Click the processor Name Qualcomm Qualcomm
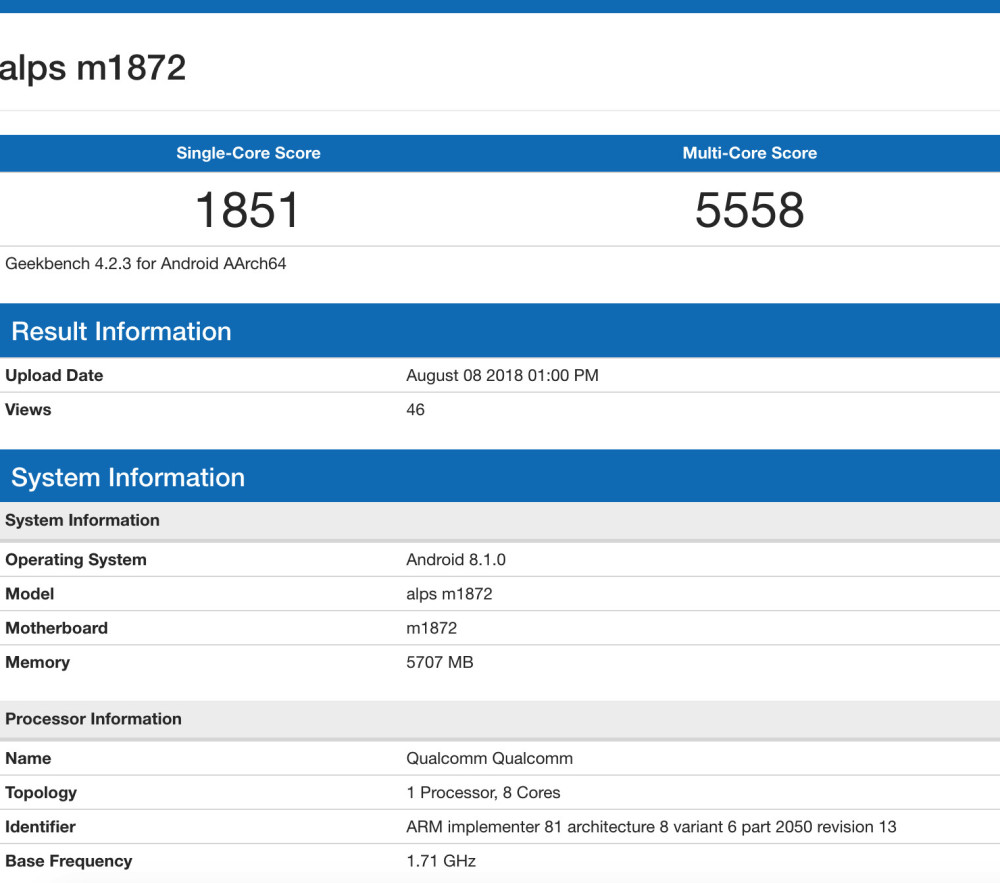Image resolution: width=1000 pixels, height=883 pixels. [488, 758]
